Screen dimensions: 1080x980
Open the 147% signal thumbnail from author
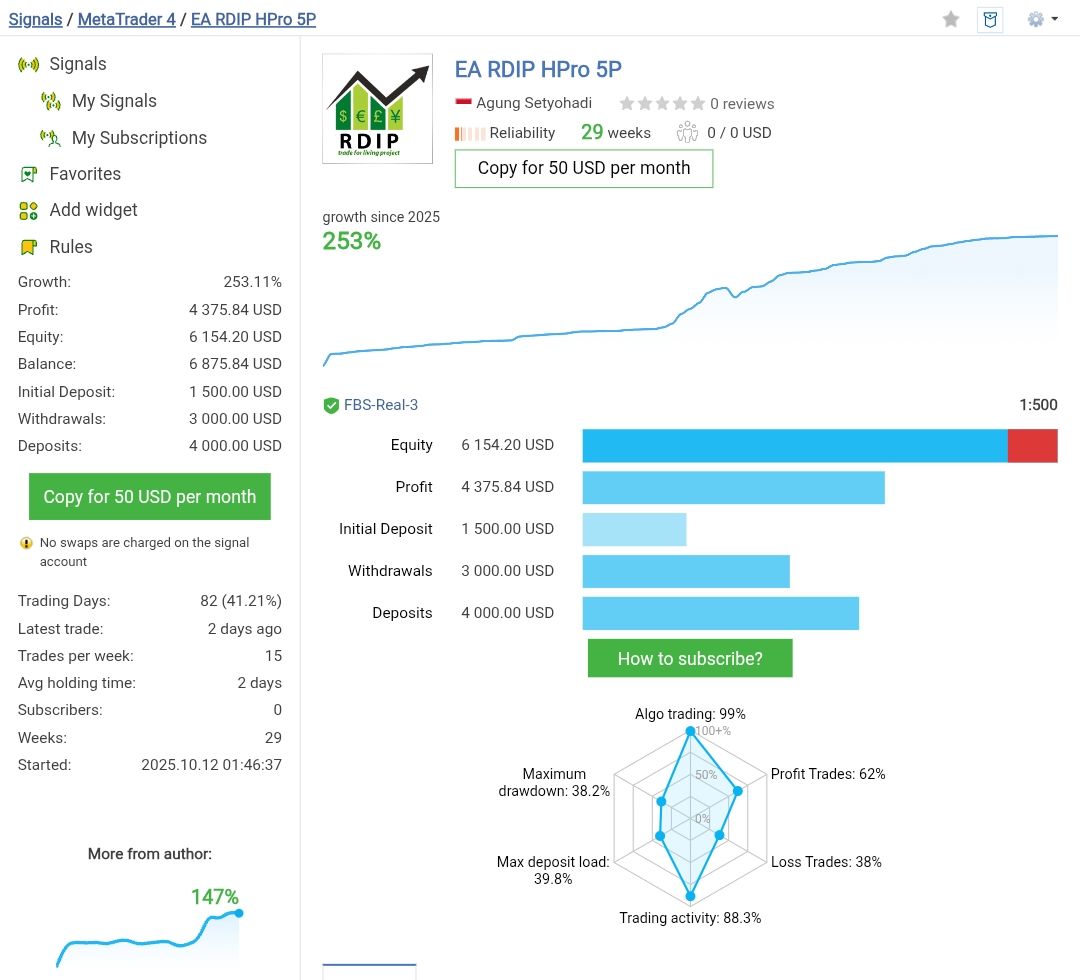pos(150,930)
